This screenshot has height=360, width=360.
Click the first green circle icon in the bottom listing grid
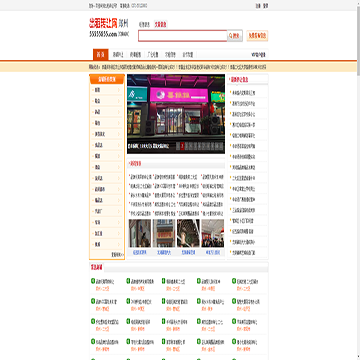93,281
